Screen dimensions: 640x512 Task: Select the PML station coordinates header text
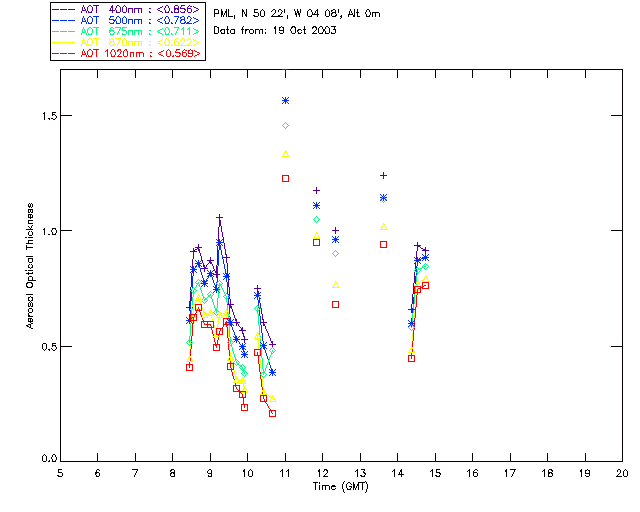point(297,14)
